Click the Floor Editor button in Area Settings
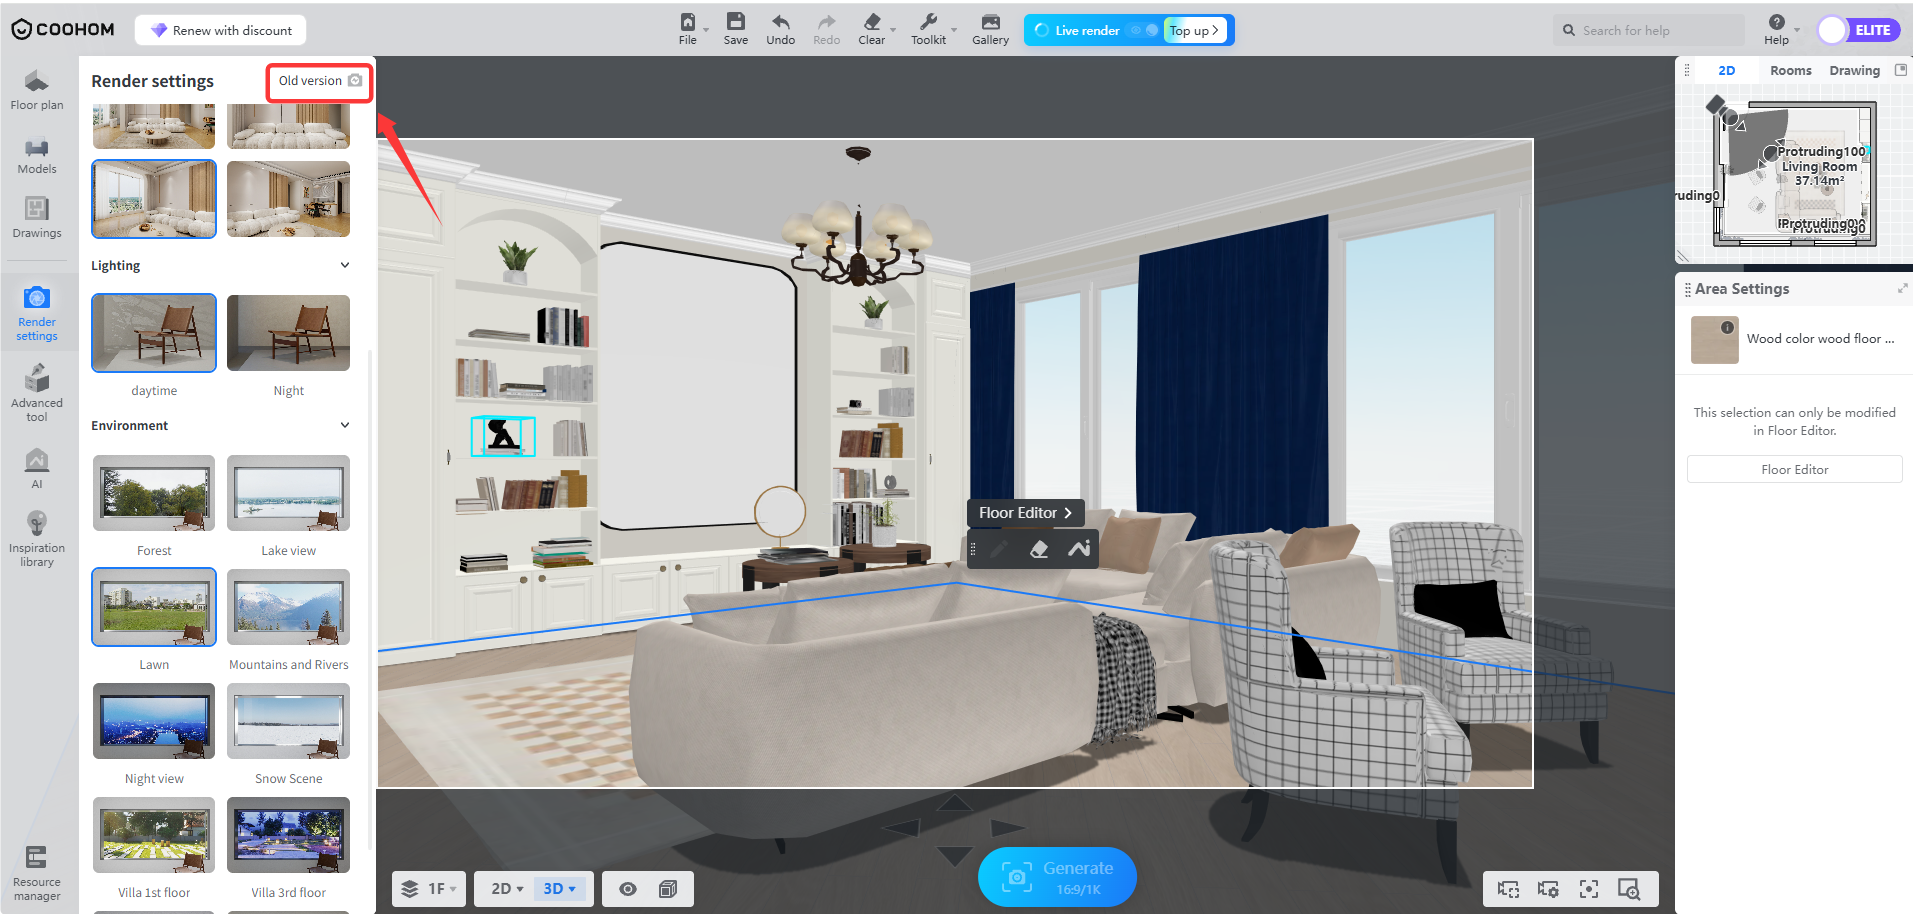The image size is (1913, 914). [1794, 469]
